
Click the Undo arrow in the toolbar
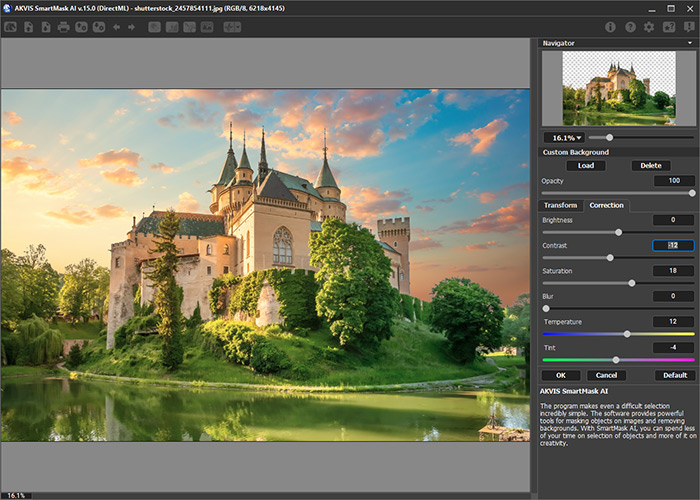(x=116, y=27)
